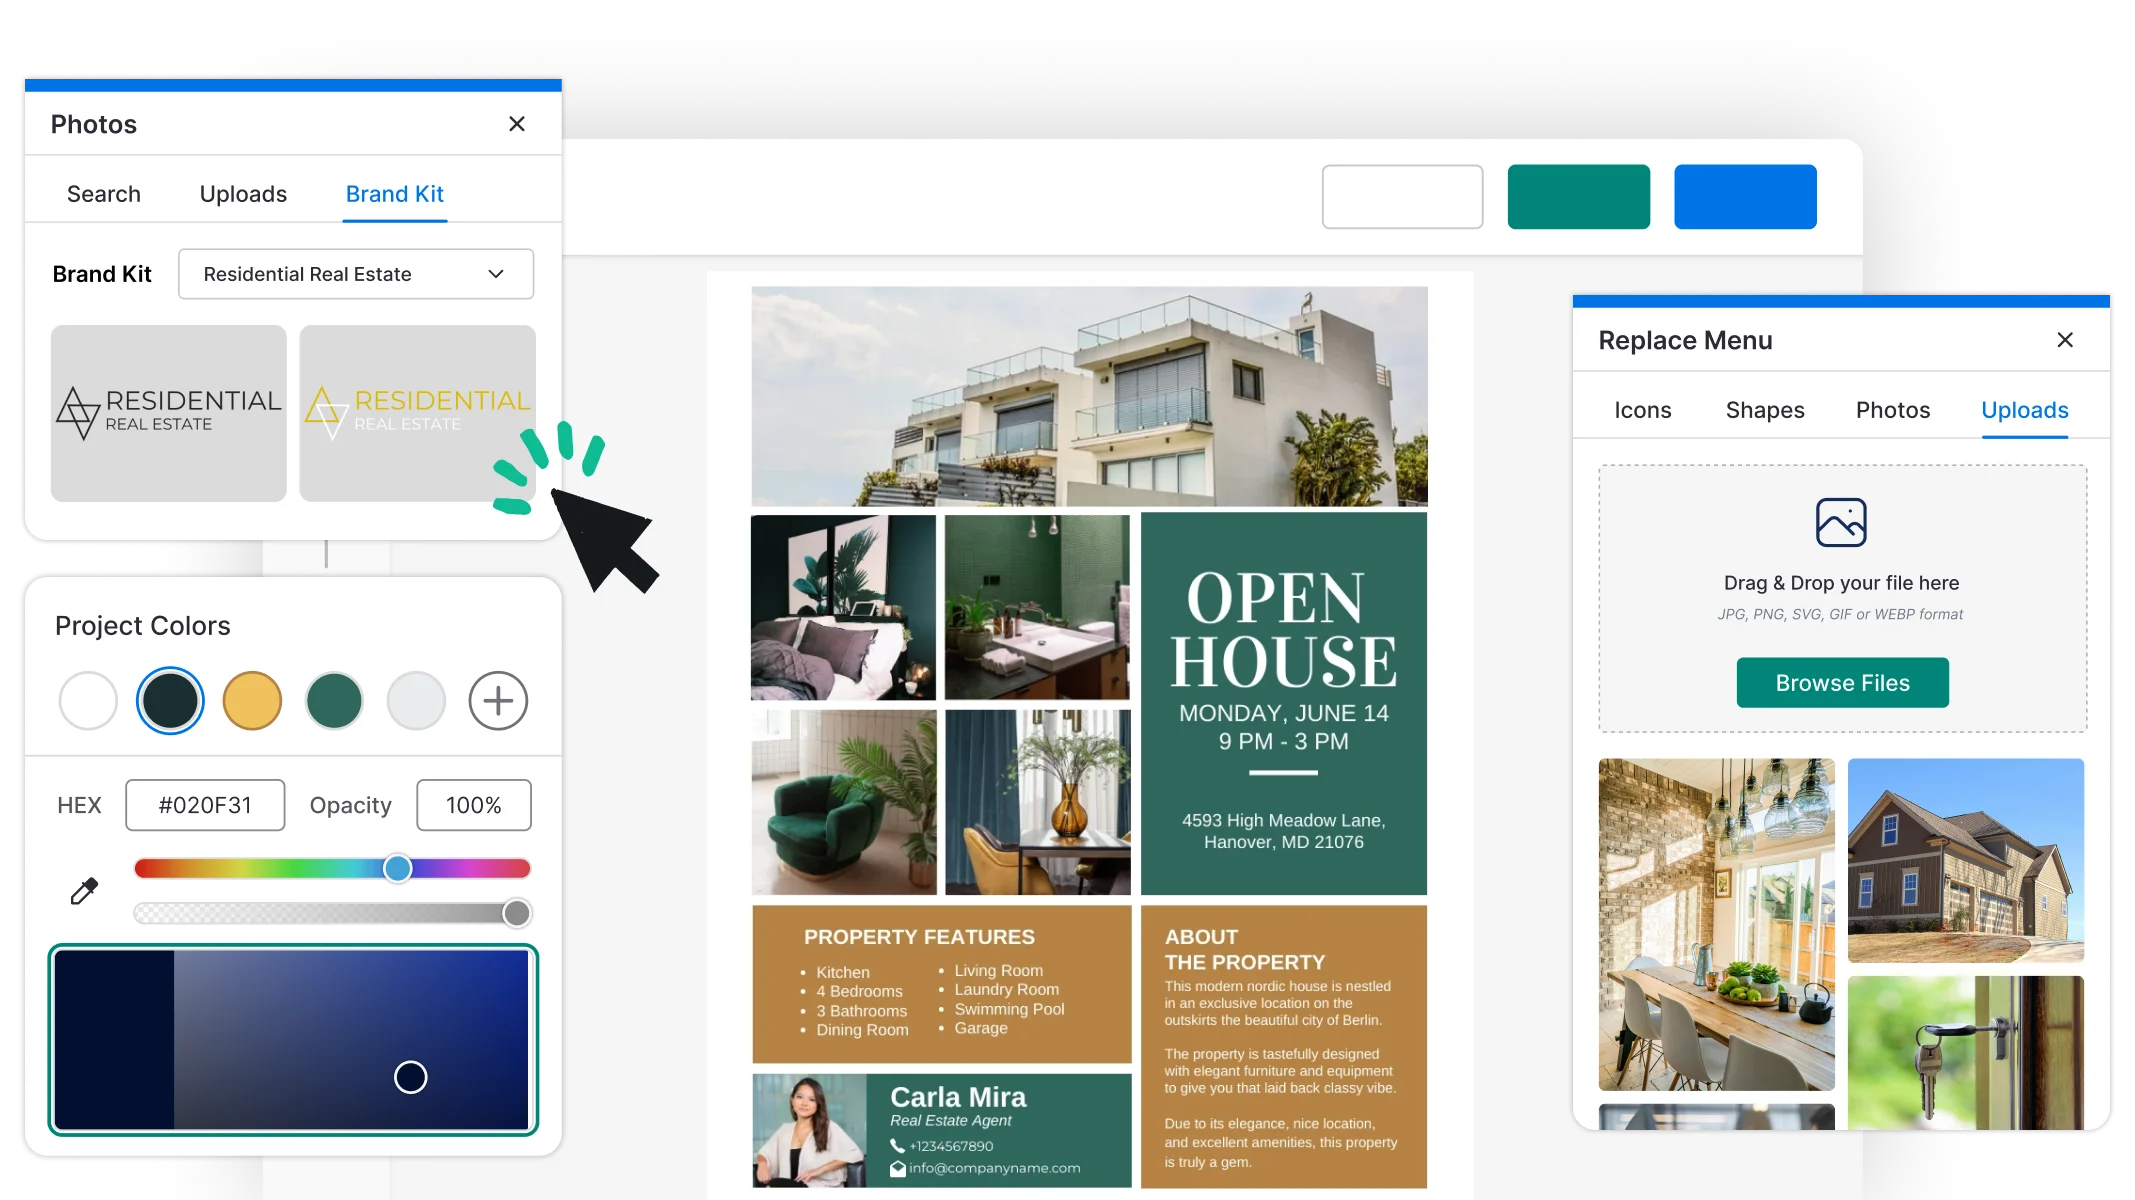Add a new project color
This screenshot has width=2135, height=1200.
[x=498, y=701]
